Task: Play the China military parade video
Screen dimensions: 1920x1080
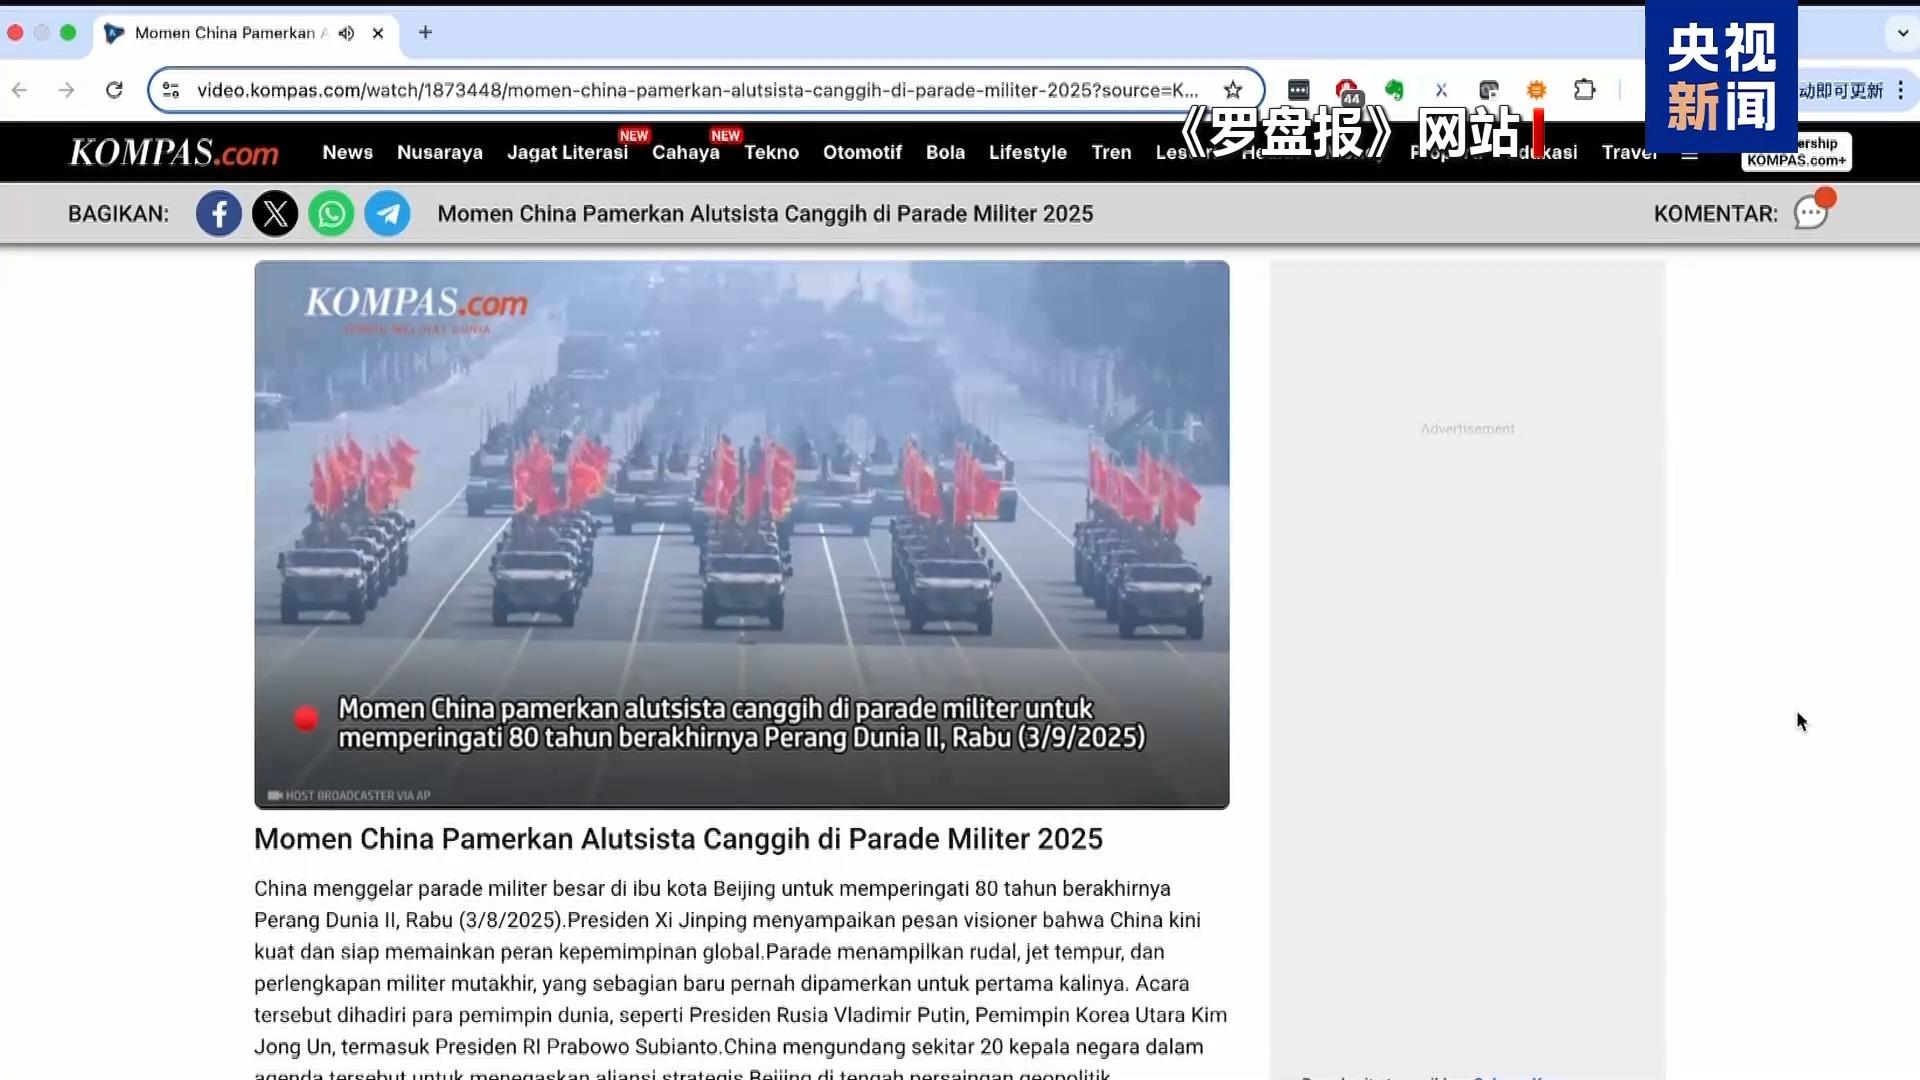Action: 741,534
